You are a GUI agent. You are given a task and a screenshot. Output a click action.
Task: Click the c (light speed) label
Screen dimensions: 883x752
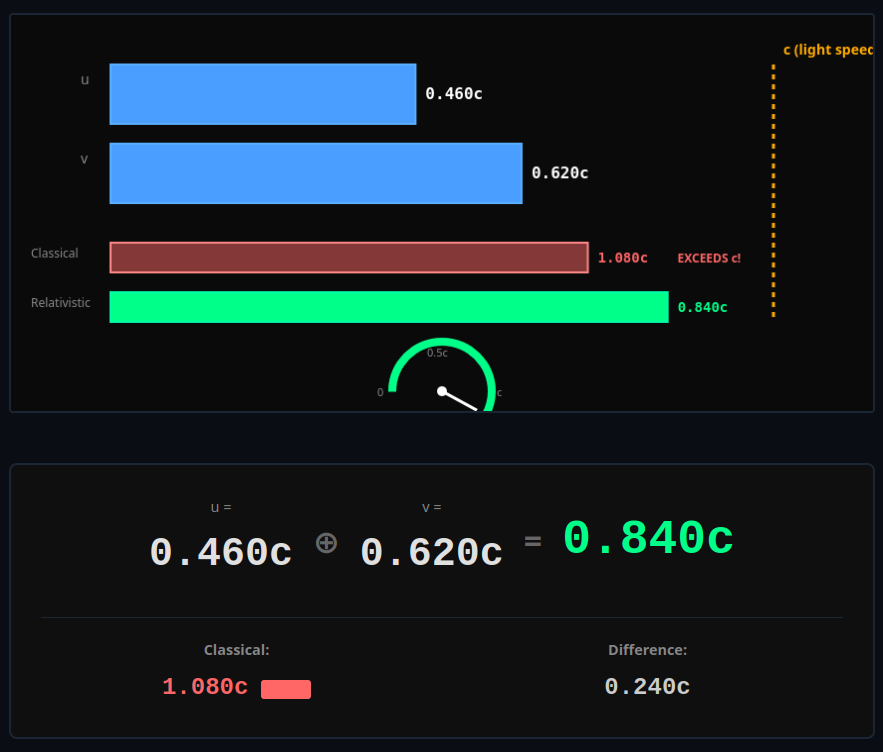[828, 50]
